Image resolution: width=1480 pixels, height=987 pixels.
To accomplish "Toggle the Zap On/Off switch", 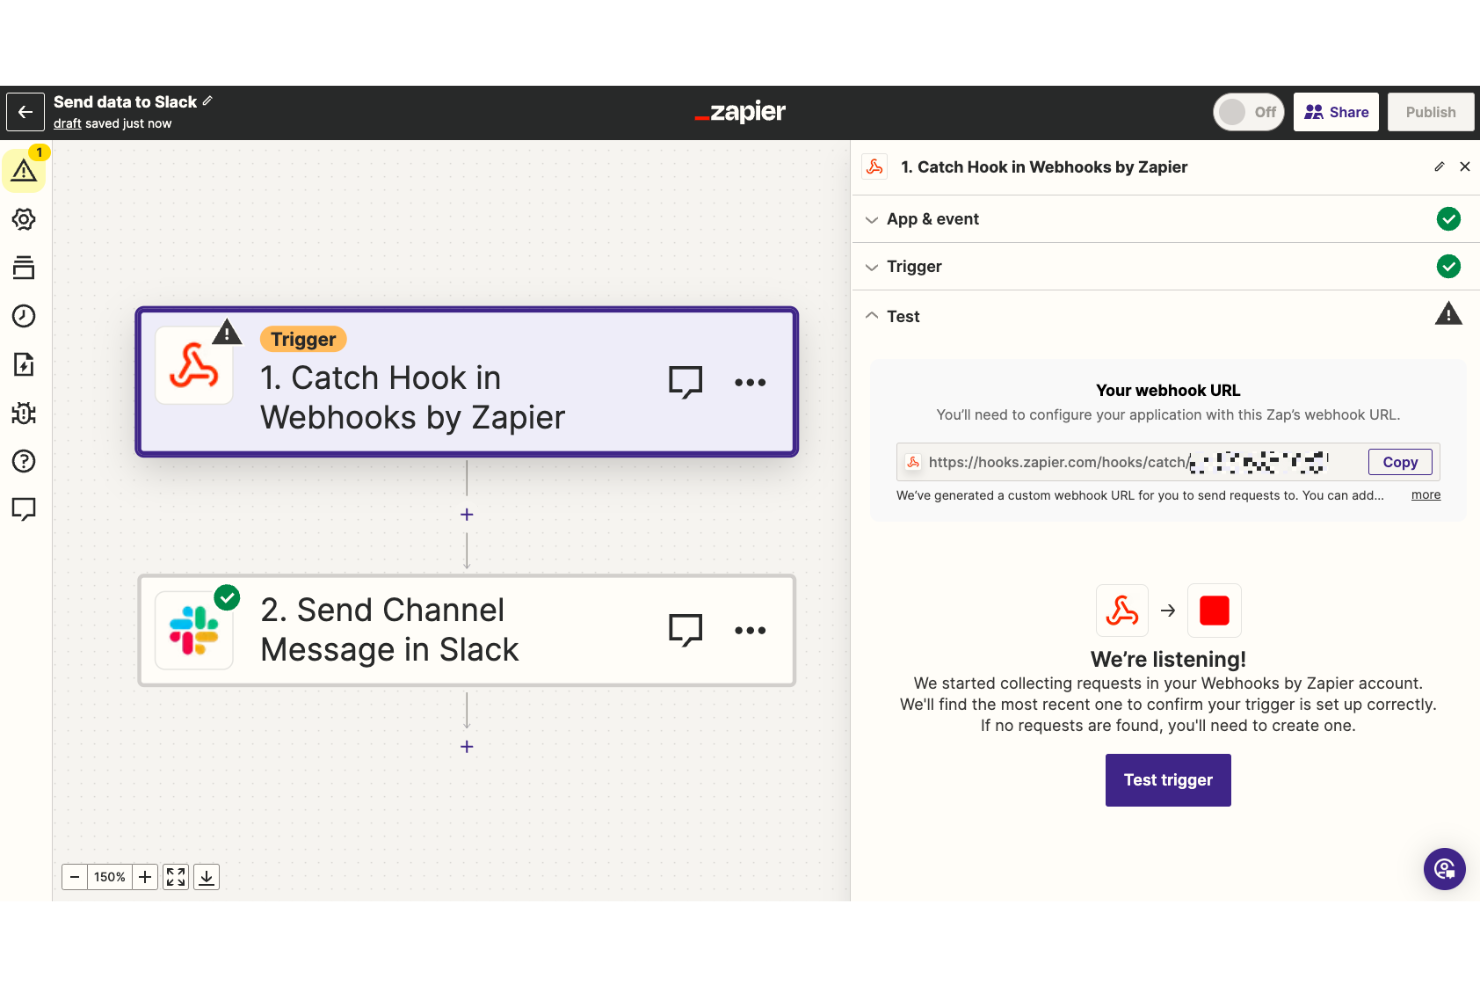I will tap(1249, 112).
